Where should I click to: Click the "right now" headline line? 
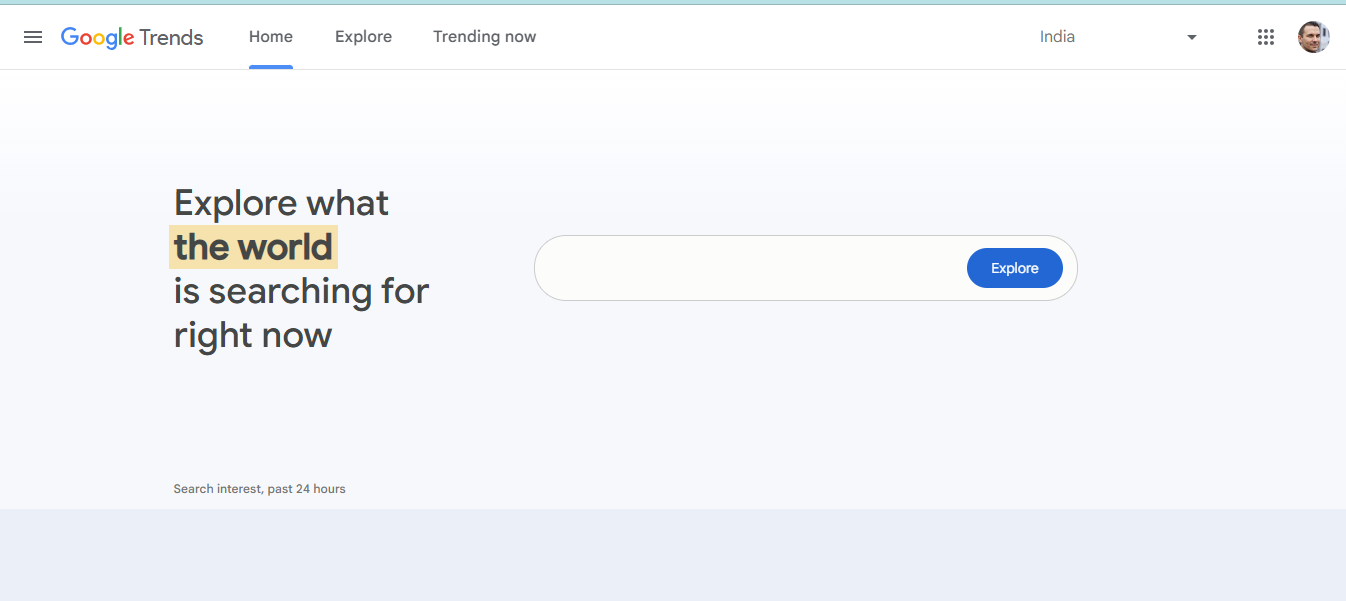pos(253,335)
